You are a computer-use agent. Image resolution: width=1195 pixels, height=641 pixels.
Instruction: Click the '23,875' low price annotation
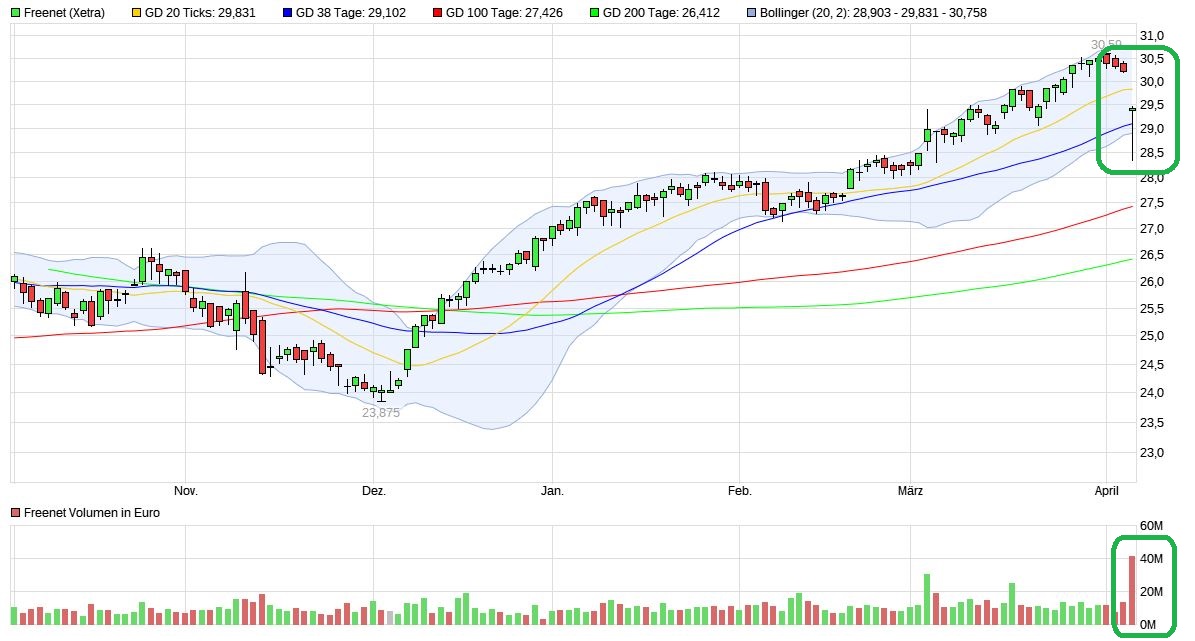pos(381,412)
